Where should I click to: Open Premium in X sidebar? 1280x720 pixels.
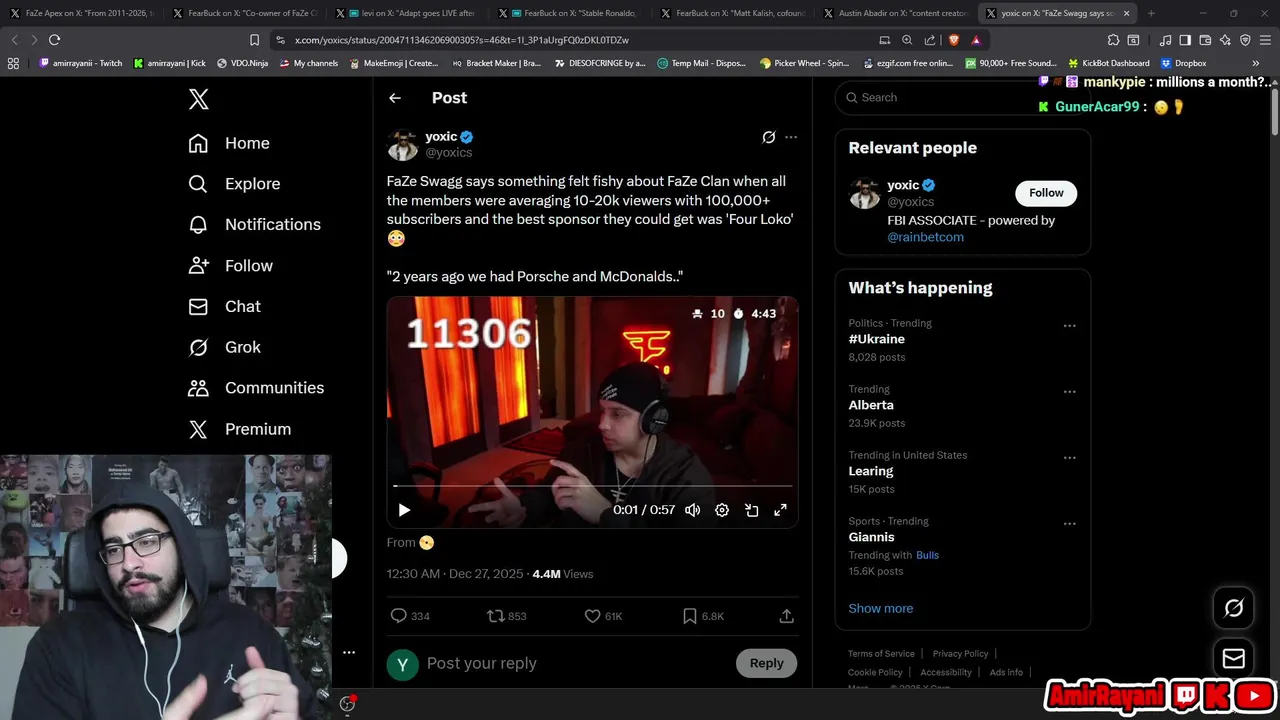click(239, 429)
